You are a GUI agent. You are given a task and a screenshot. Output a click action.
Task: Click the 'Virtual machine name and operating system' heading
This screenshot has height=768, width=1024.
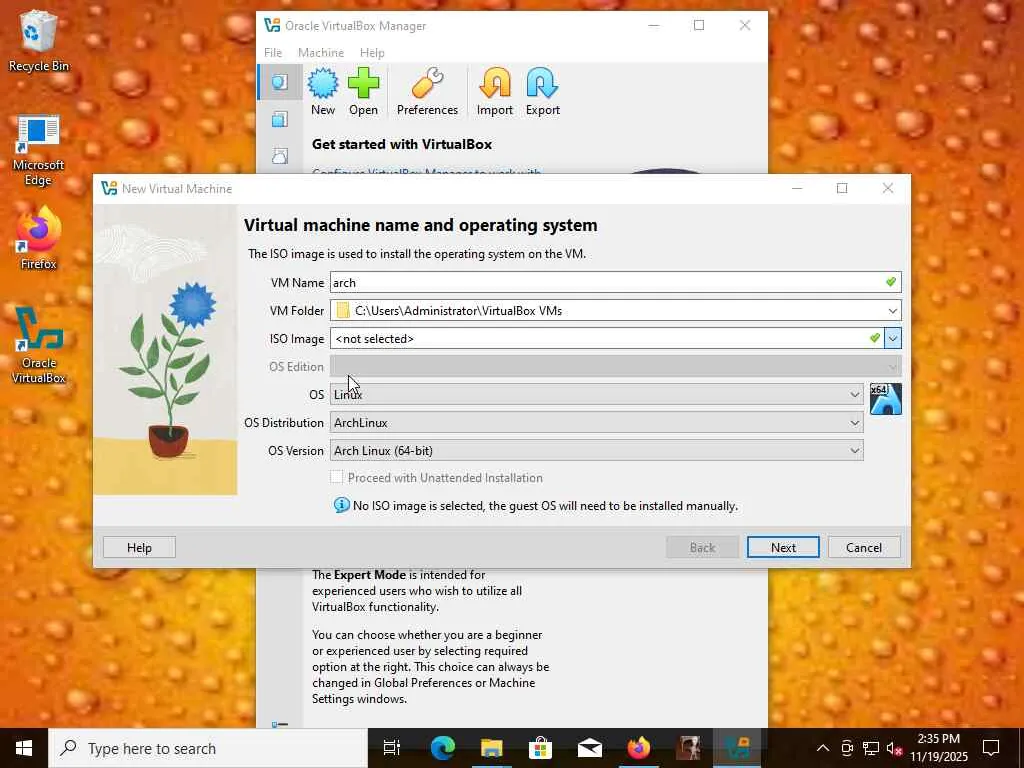421,225
